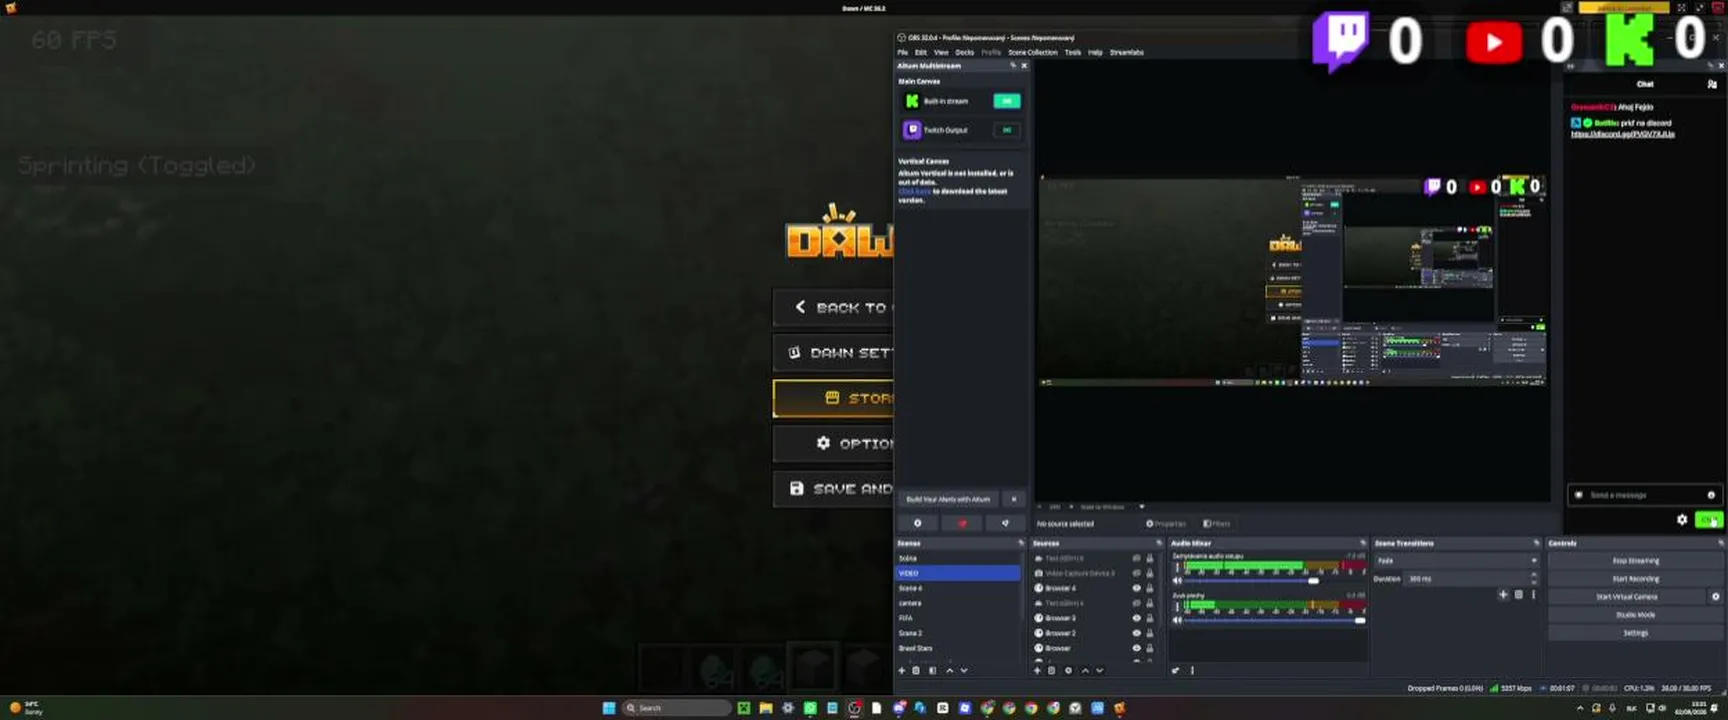Viewport: 1728px width, 720px height.
Task: Click the Kick logo in Aitum Multistream
Action: click(912, 101)
